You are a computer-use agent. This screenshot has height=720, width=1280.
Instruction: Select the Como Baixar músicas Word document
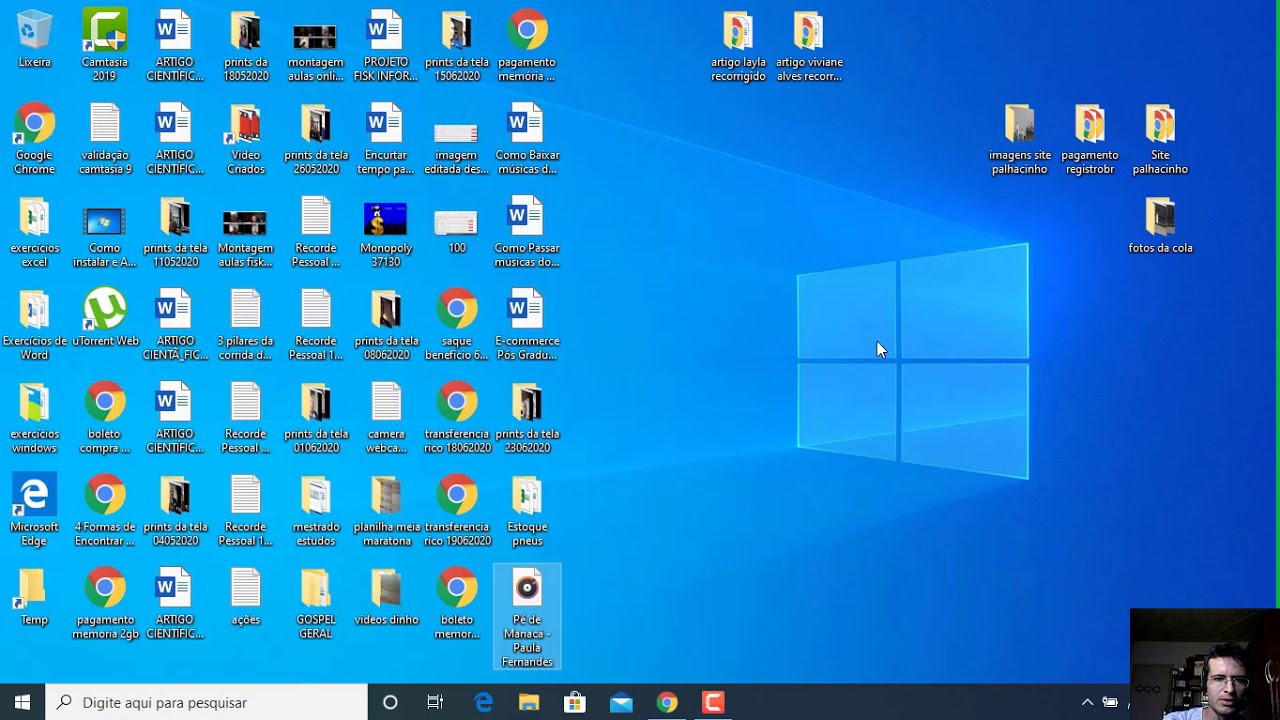(527, 139)
